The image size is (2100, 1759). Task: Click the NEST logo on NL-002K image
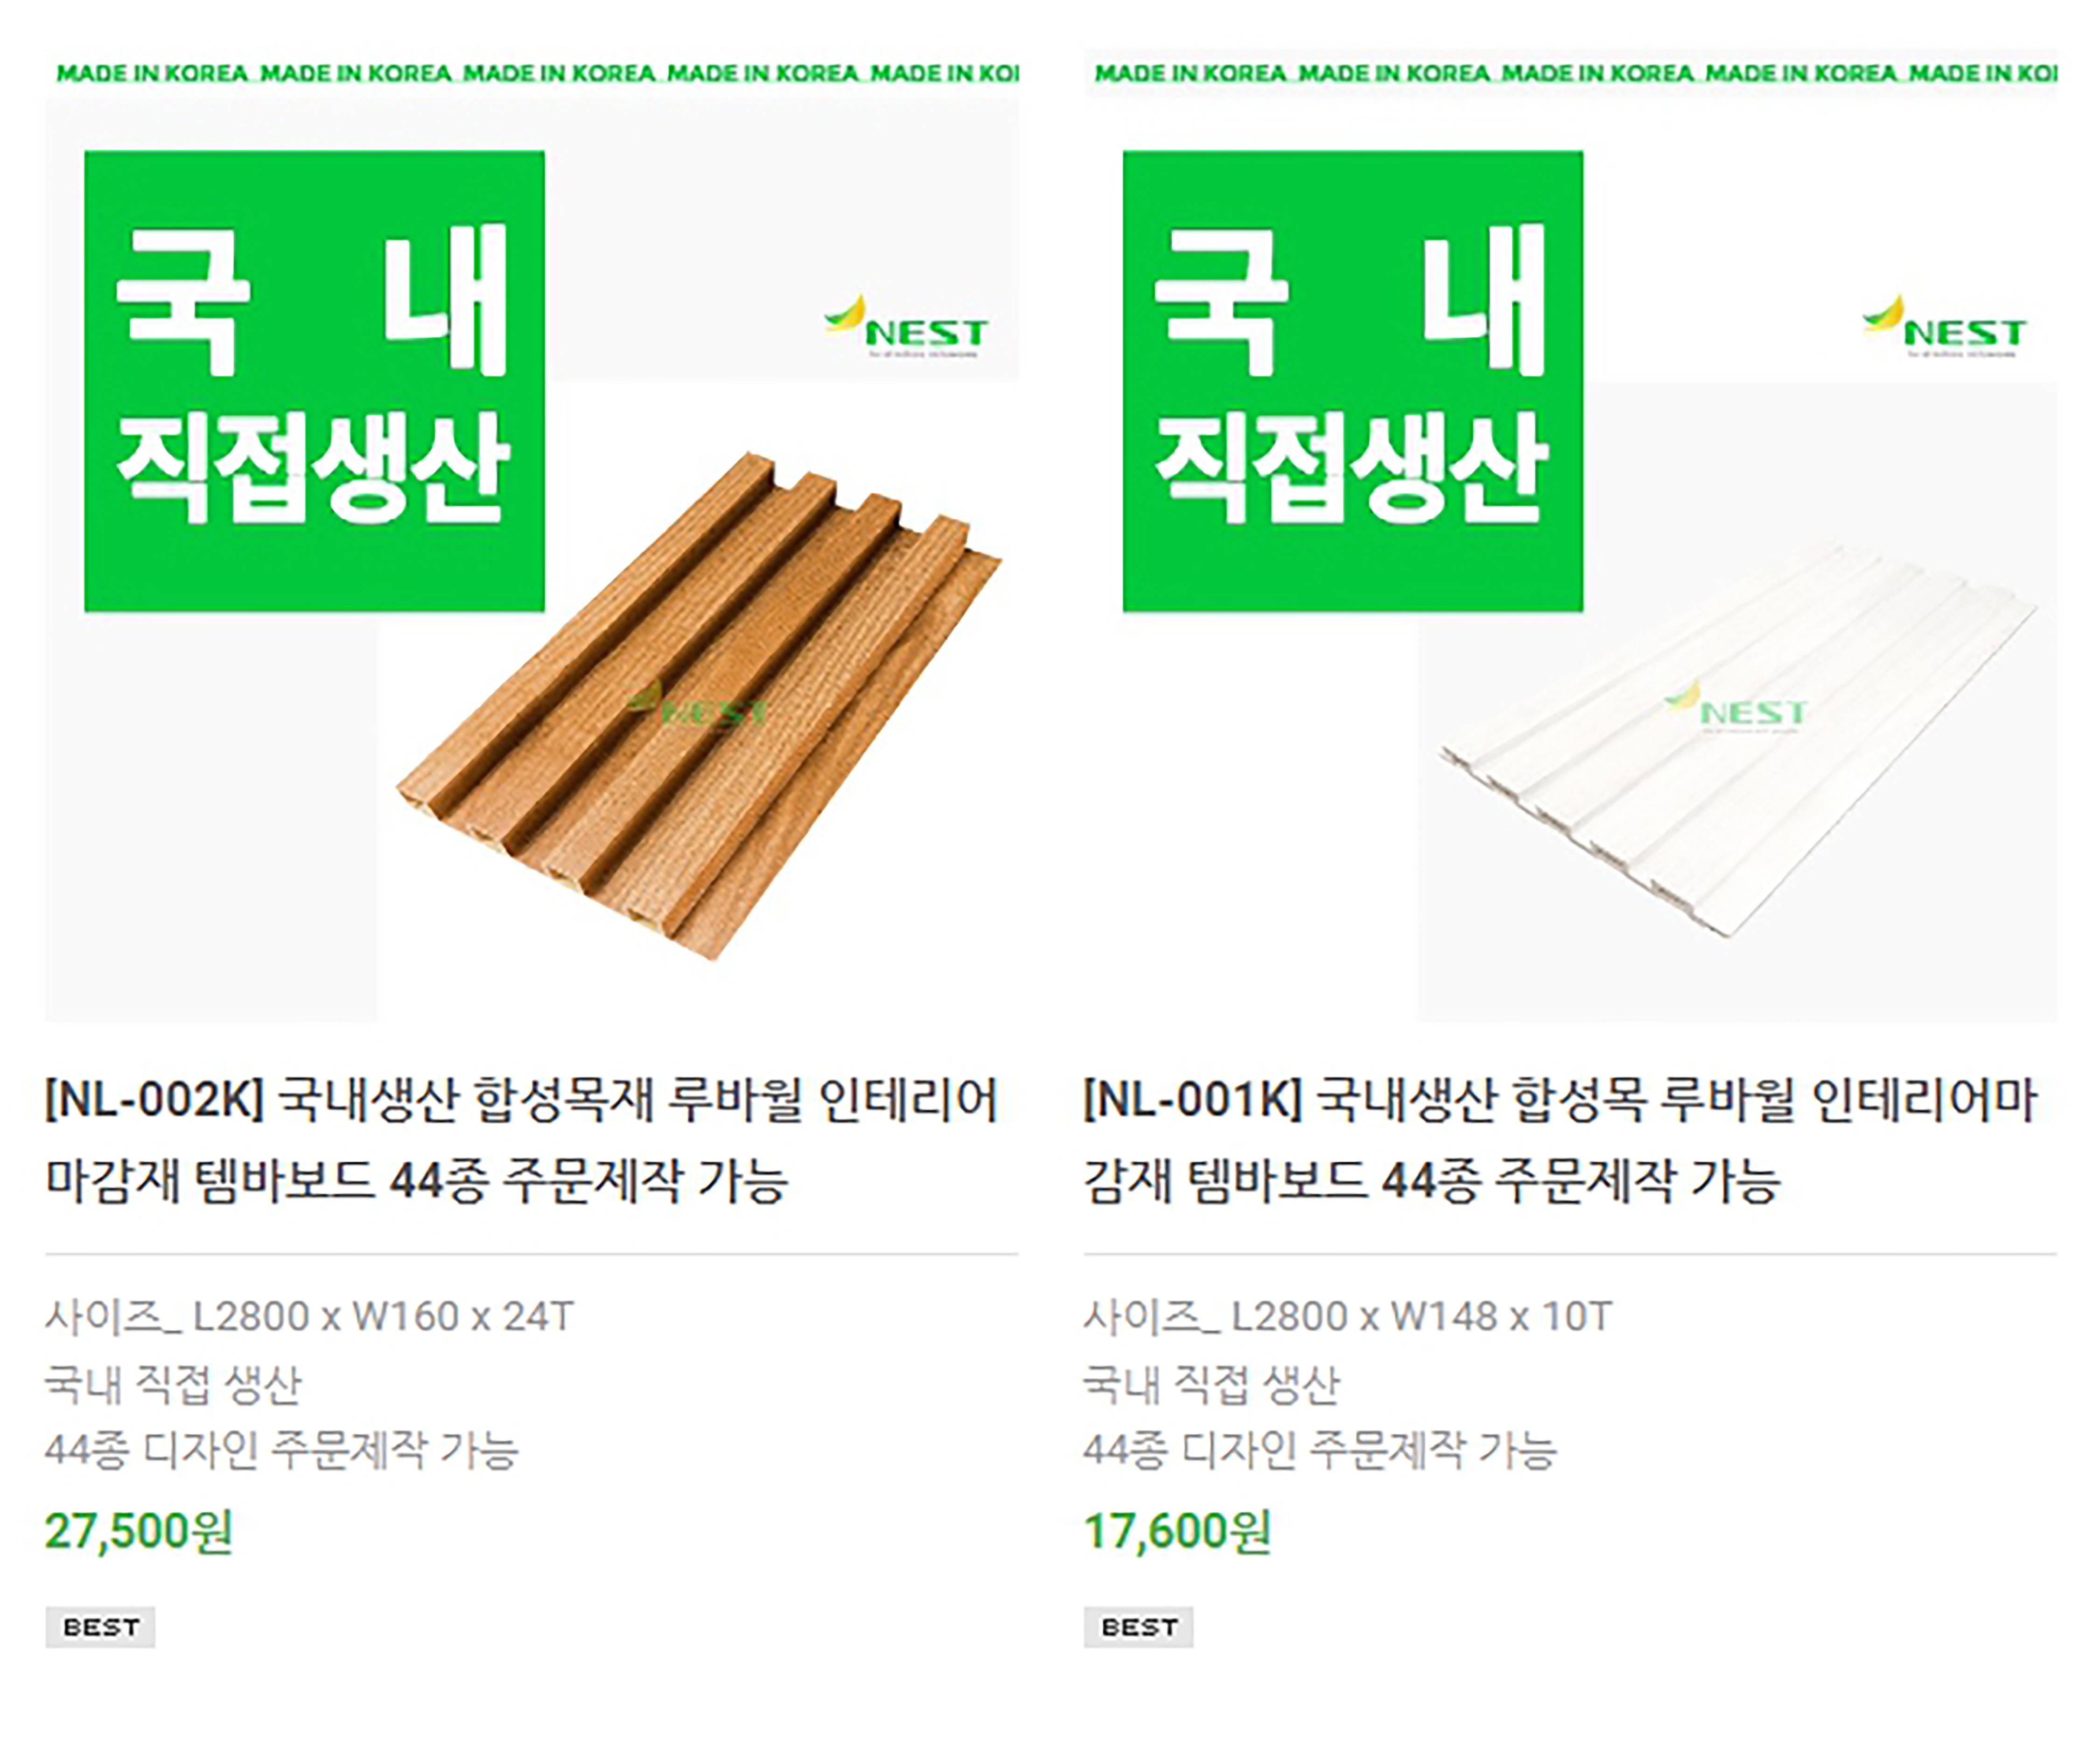pyautogui.click(x=906, y=326)
